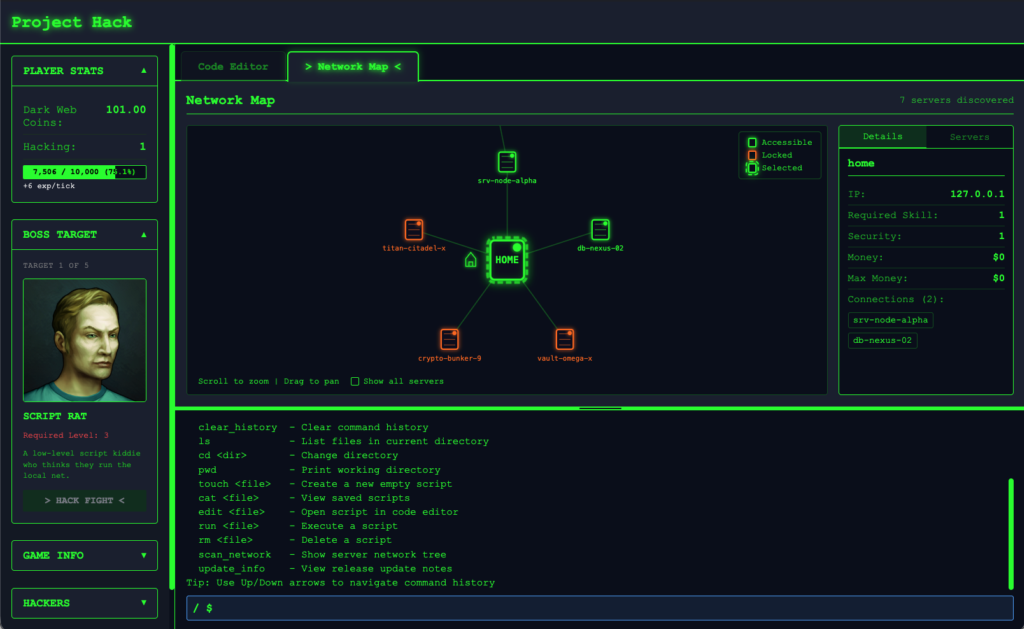The image size is (1024, 629).
Task: Open srv-node-alpha connection chip
Action: (x=890, y=320)
